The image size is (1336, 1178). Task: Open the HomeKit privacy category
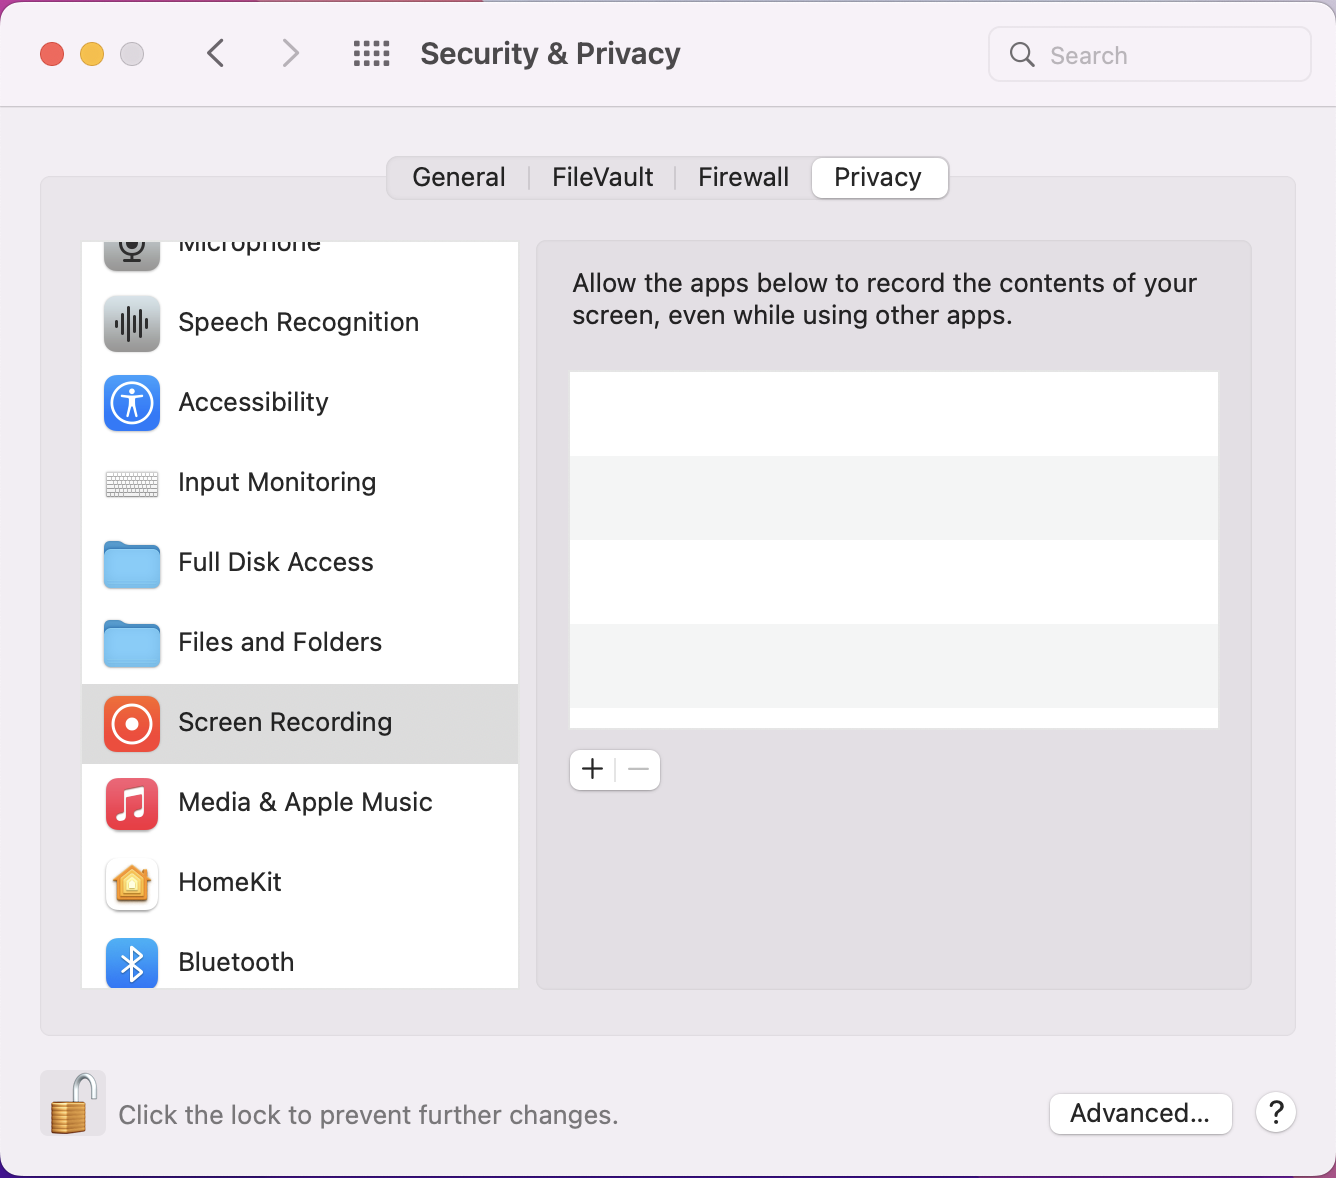coord(300,883)
